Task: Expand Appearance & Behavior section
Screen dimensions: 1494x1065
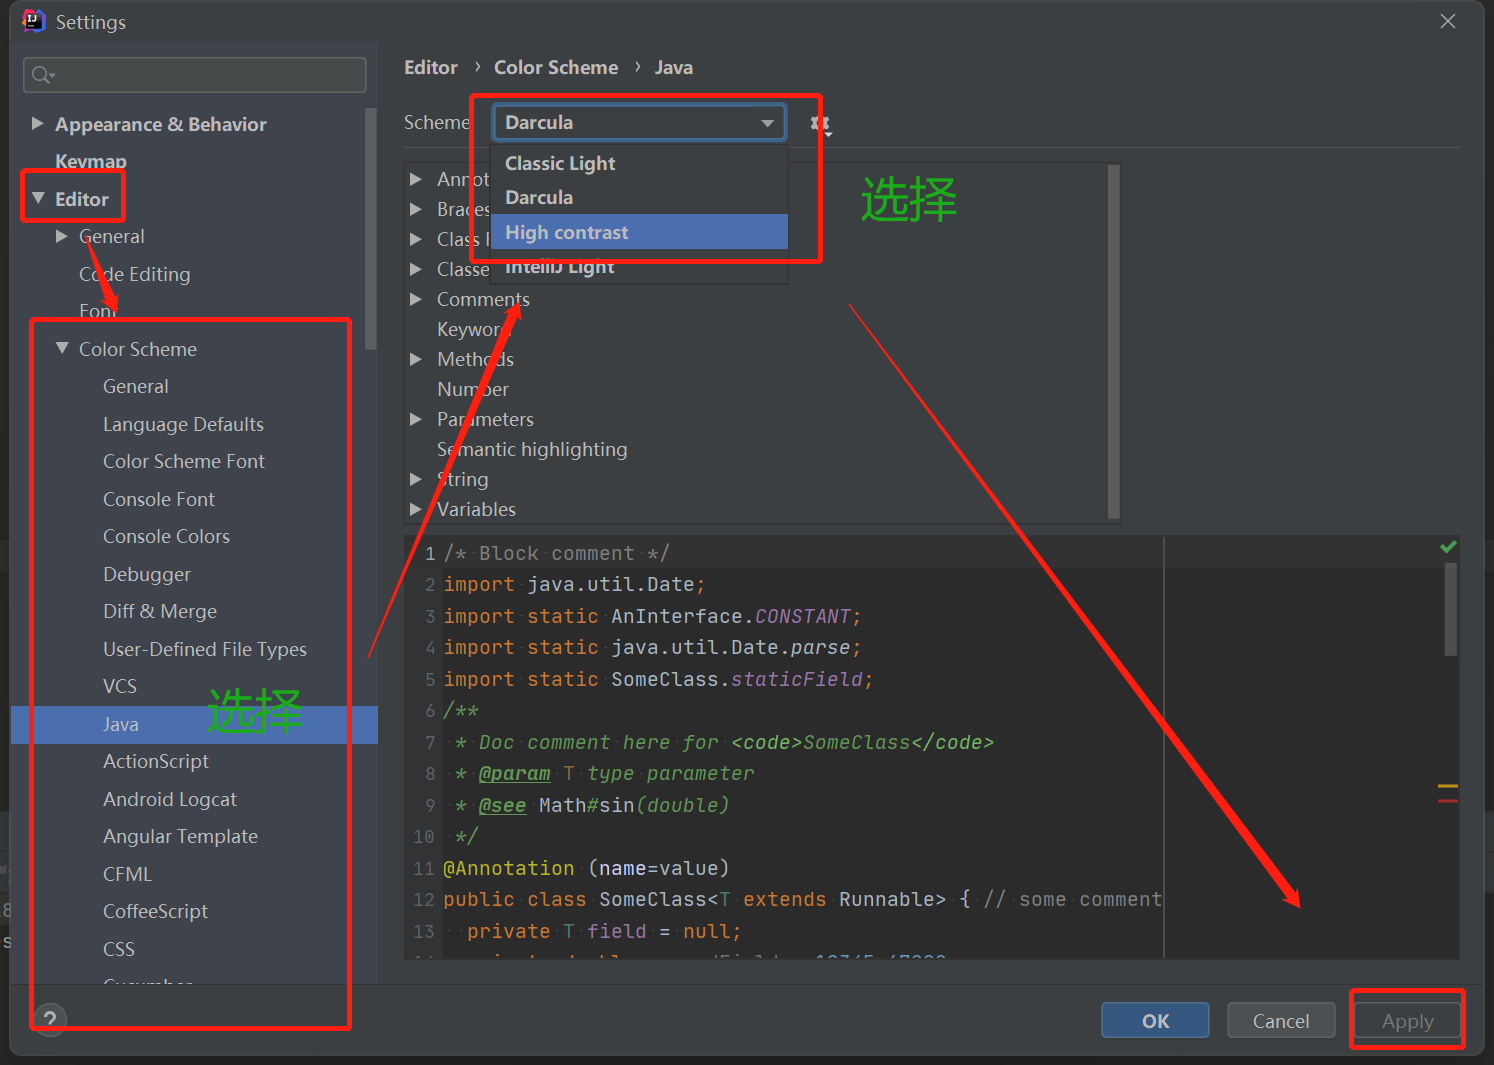Action: tap(37, 123)
